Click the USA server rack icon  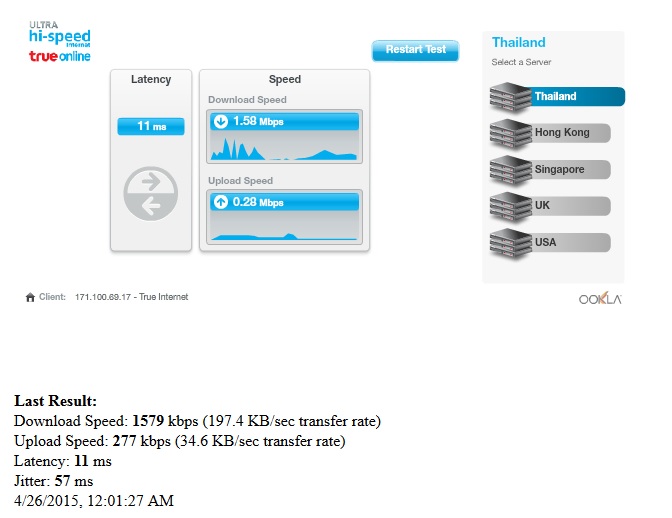pyautogui.click(x=510, y=244)
